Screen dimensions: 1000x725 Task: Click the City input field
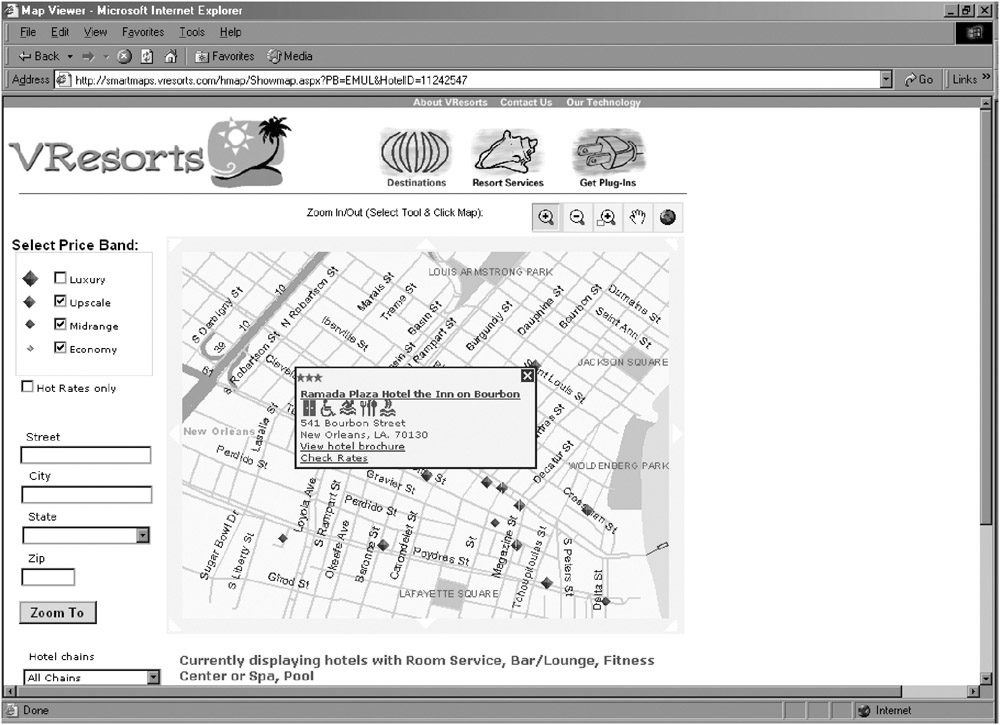click(87, 495)
